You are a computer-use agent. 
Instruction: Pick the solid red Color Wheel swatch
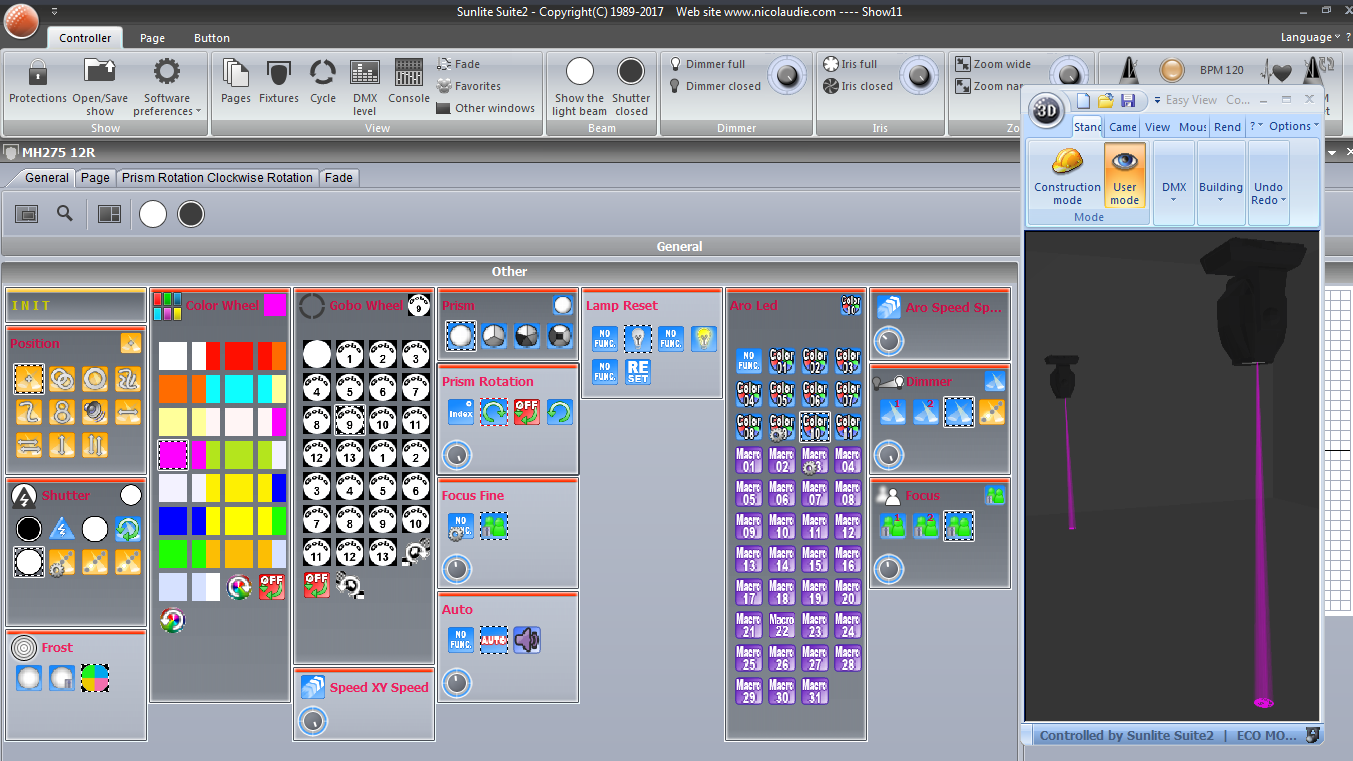[239, 356]
